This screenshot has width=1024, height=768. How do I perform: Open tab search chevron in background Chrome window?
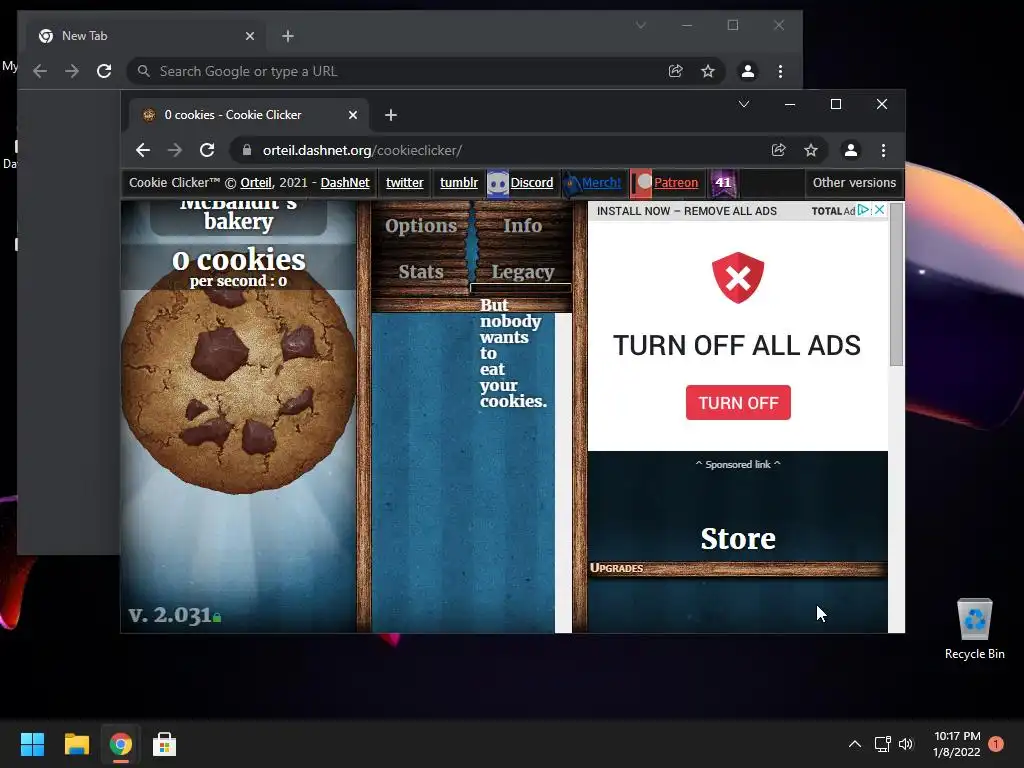coord(641,25)
